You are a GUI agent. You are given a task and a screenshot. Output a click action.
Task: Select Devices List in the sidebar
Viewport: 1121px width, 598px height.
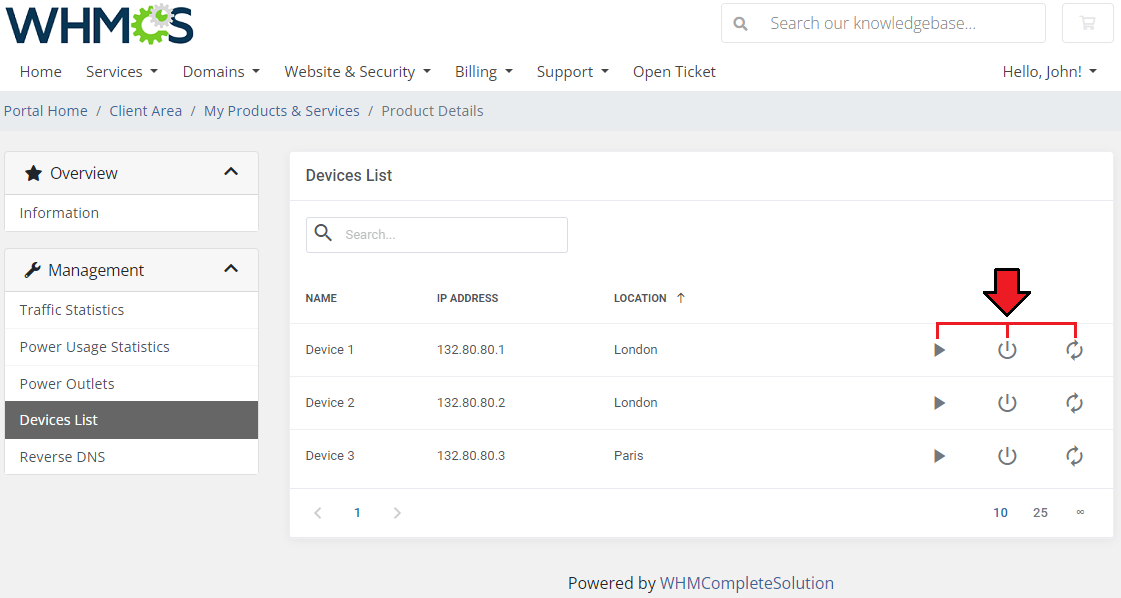pyautogui.click(x=132, y=420)
